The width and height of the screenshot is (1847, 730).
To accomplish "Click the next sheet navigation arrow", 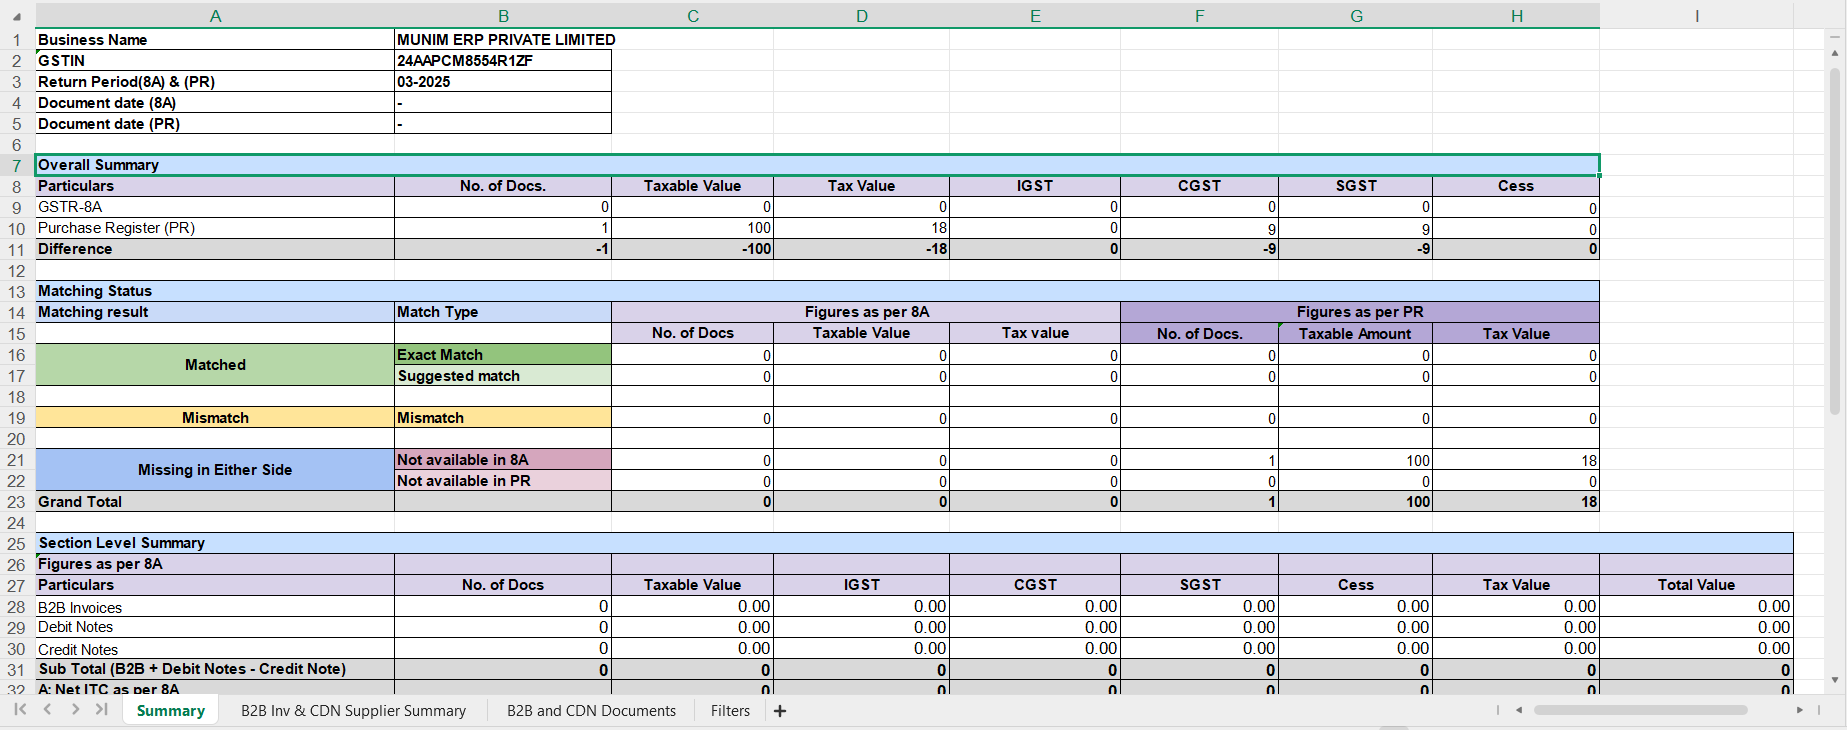I will click(x=75, y=709).
